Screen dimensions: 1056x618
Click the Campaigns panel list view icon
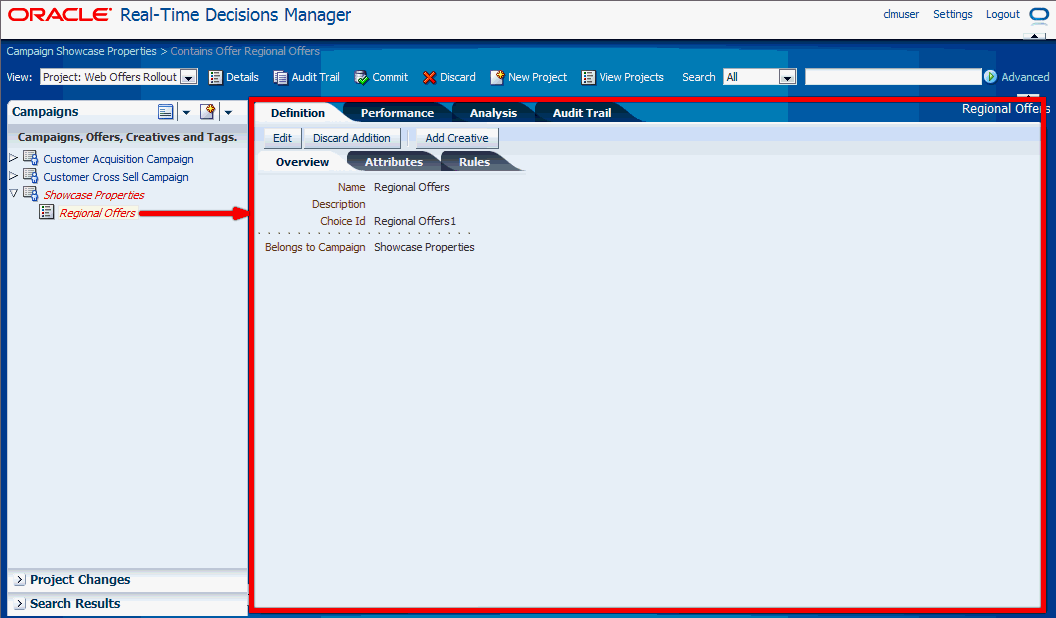166,112
